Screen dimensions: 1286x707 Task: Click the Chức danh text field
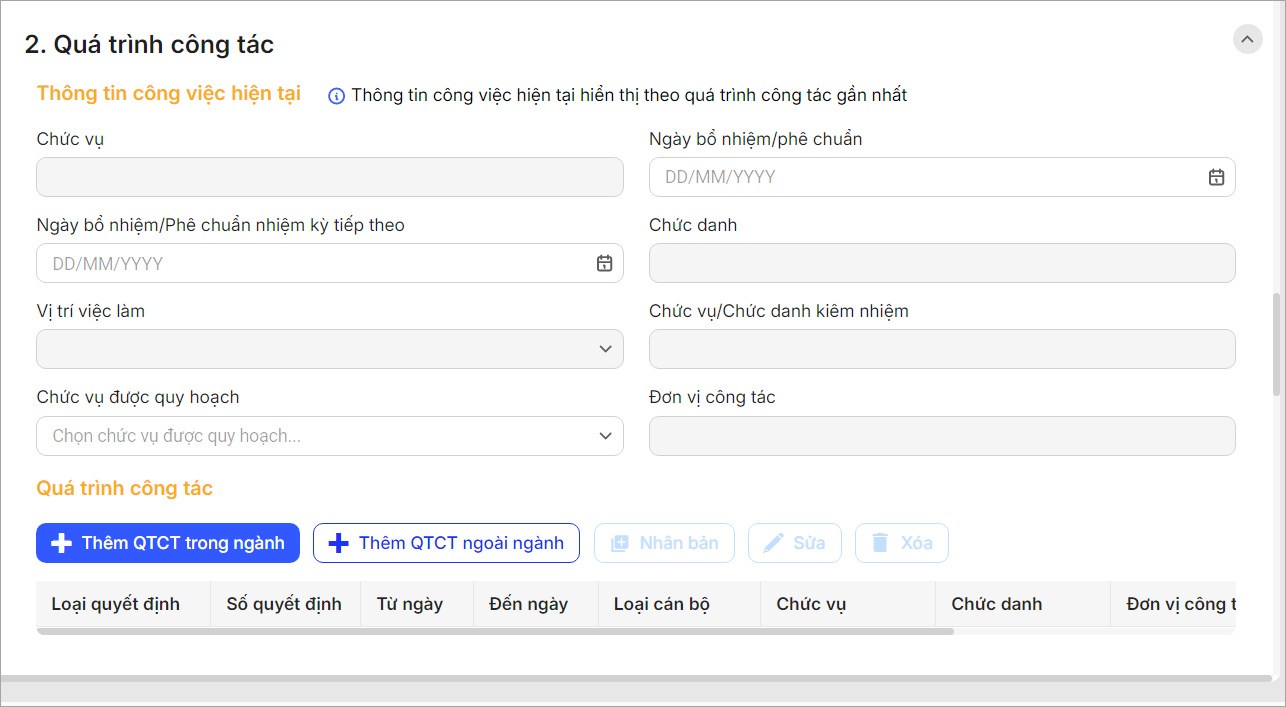tap(941, 263)
